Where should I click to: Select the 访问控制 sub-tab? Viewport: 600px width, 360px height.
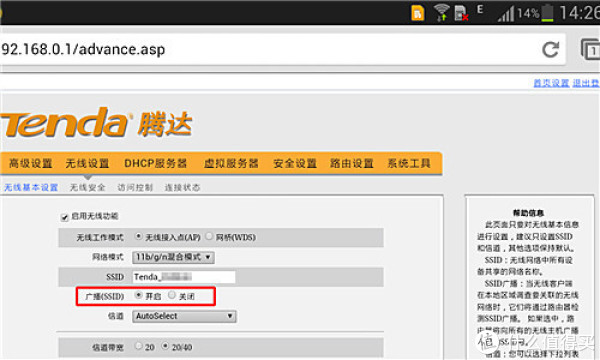tap(135, 187)
